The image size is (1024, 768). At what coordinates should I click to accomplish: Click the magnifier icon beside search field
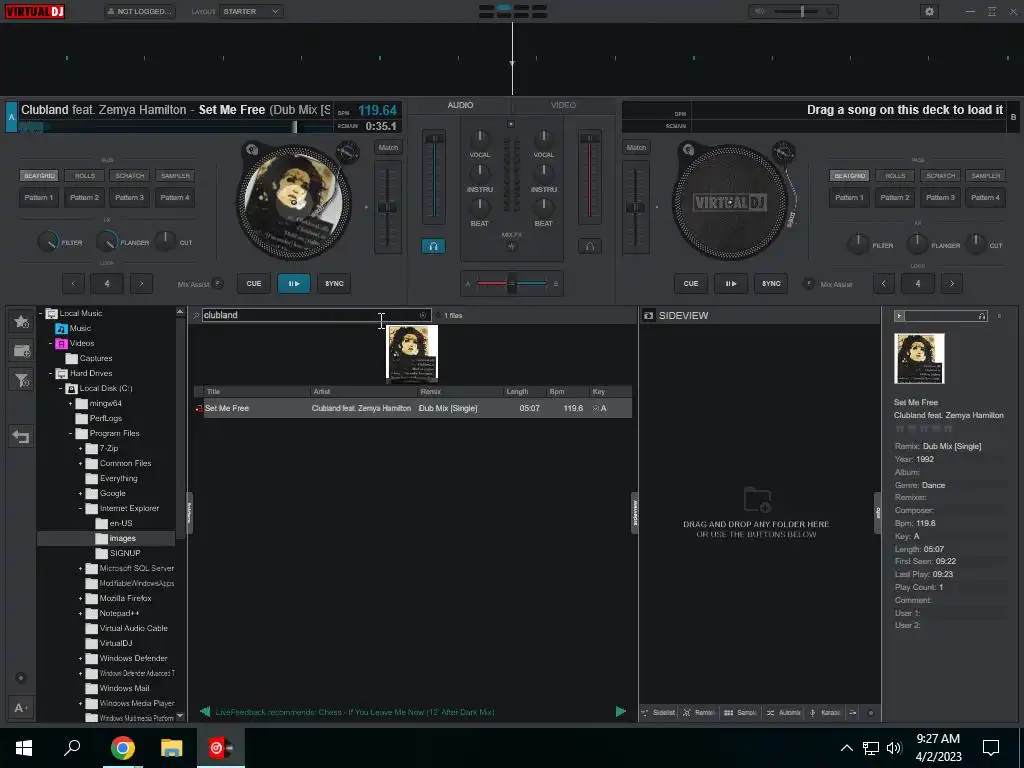[x=195, y=315]
